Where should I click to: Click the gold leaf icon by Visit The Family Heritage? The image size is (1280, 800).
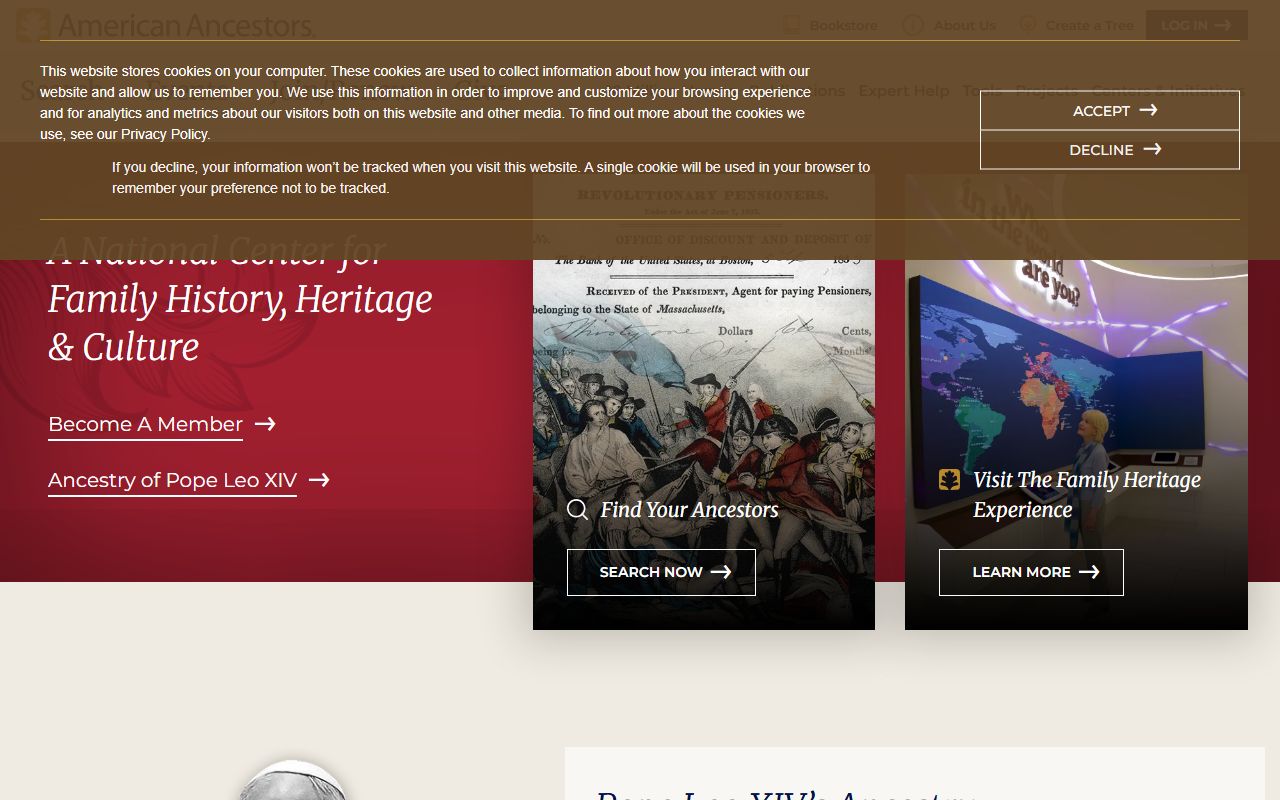click(x=949, y=480)
